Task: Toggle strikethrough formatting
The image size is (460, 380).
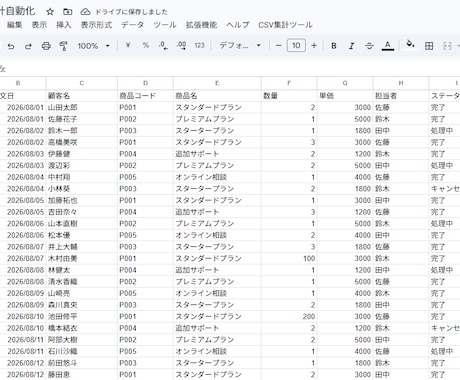Action: [x=369, y=46]
